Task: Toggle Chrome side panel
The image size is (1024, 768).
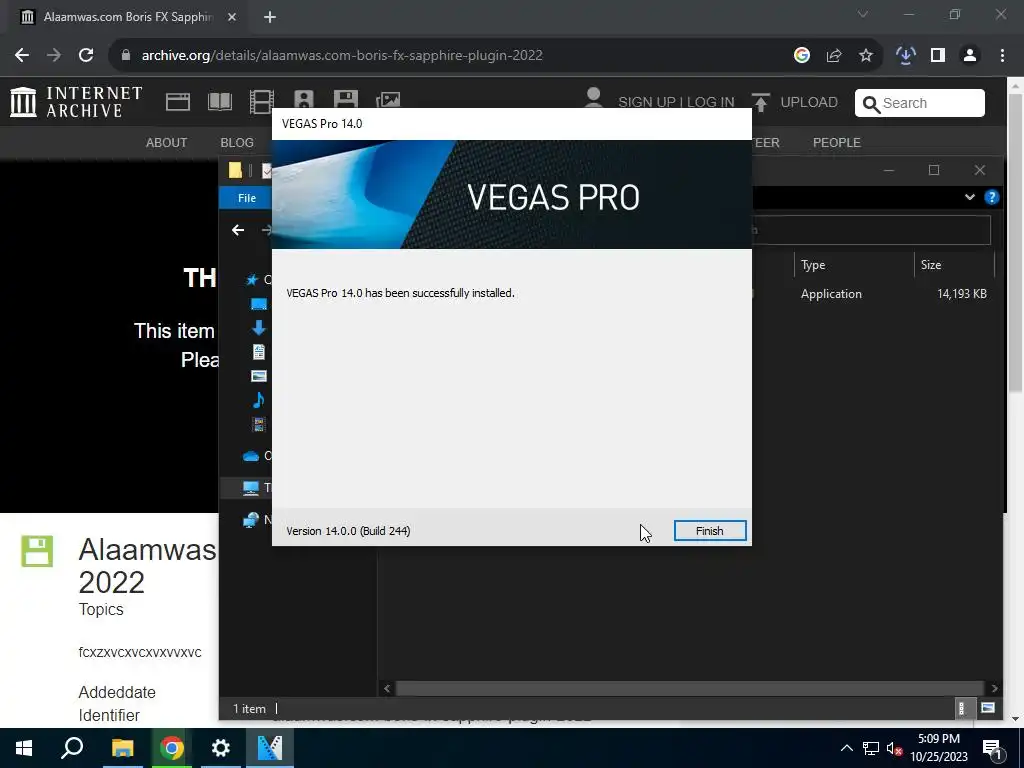Action: [938, 56]
